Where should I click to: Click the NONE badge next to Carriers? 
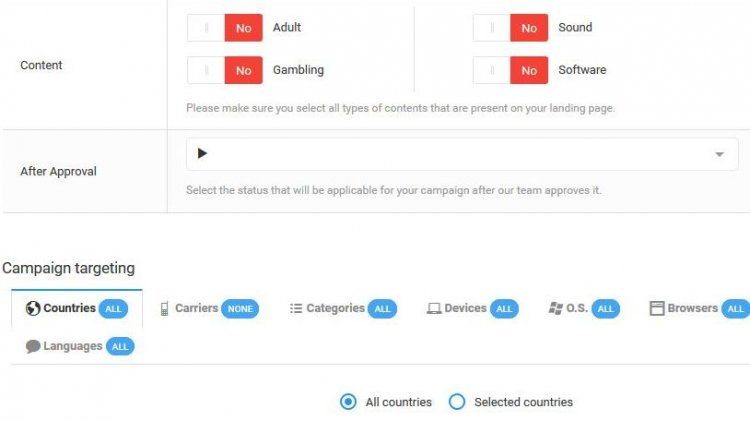tap(240, 309)
